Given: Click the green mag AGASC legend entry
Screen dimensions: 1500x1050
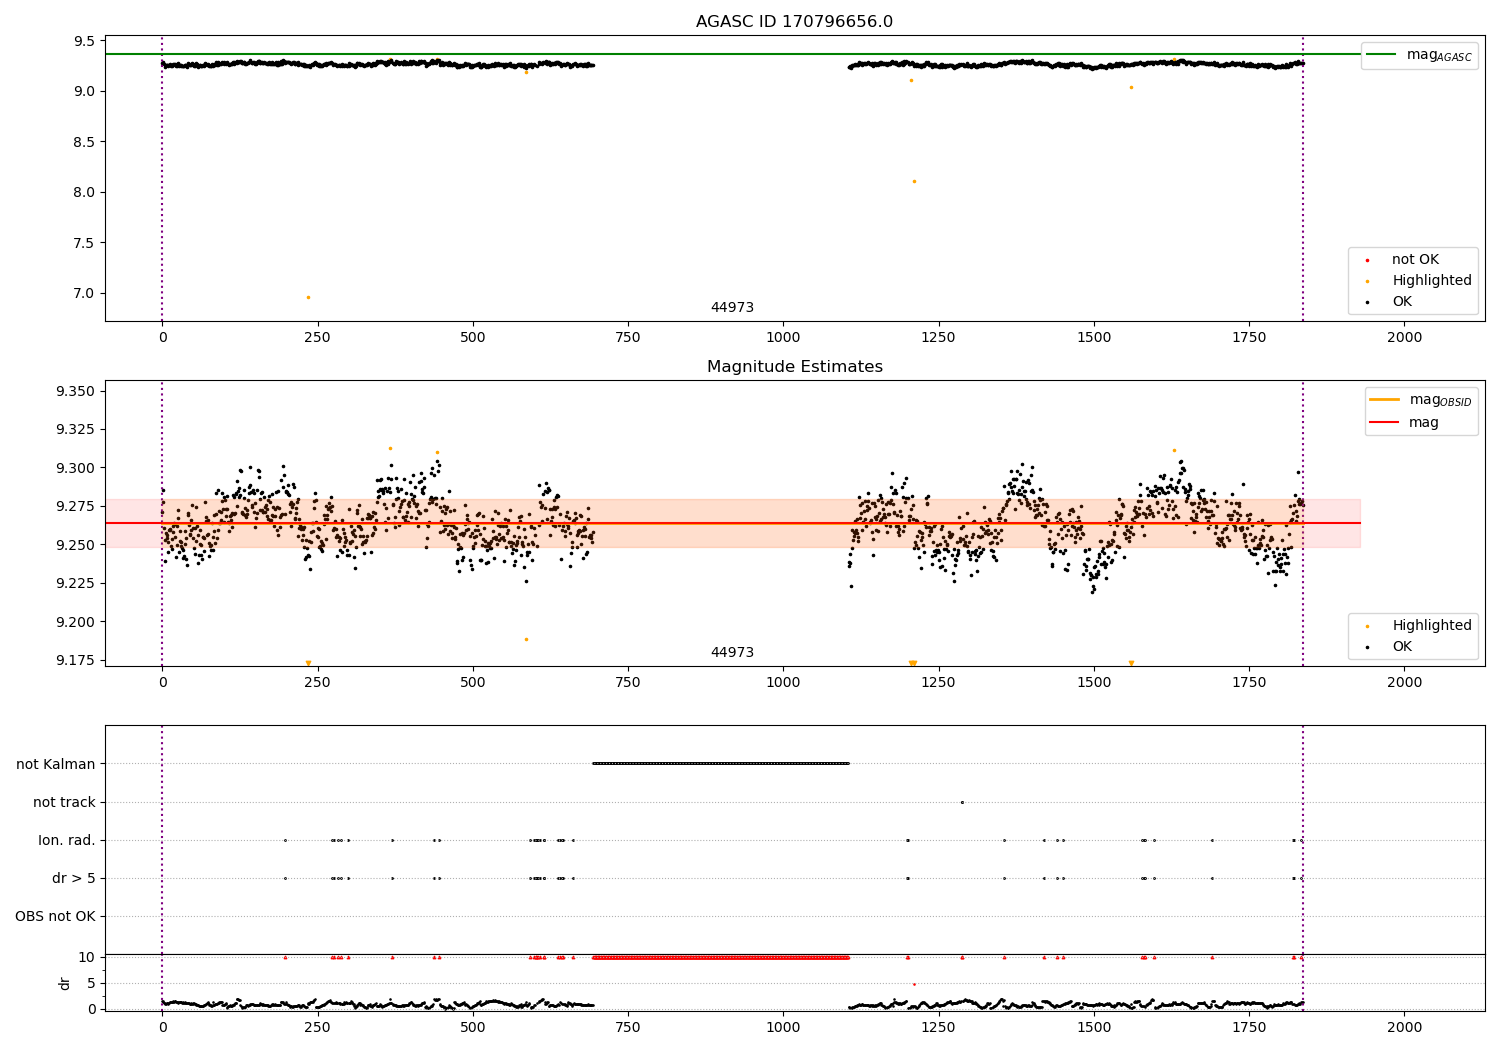Looking at the screenshot, I should (1420, 55).
